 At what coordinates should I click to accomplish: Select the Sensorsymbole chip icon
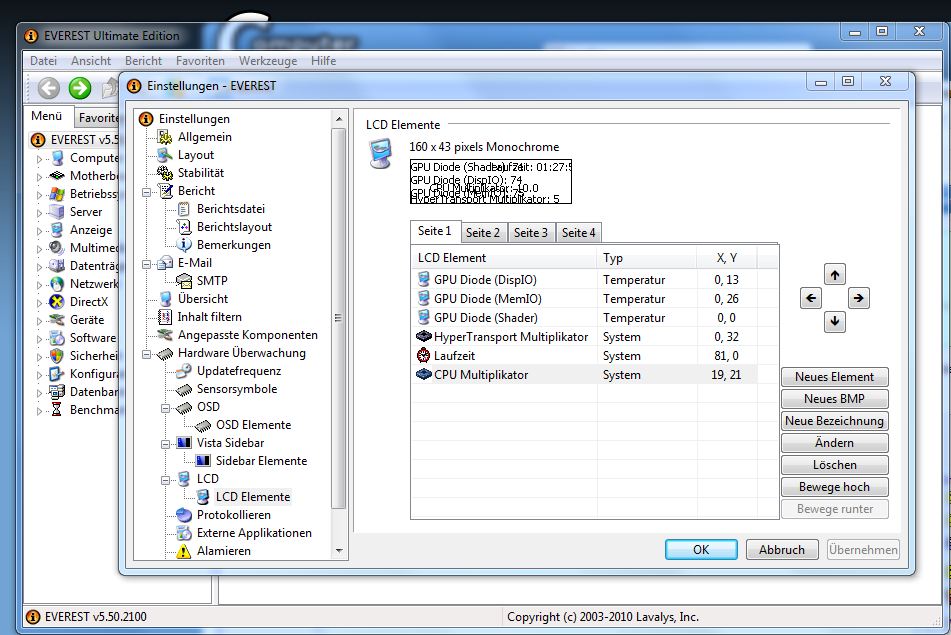(184, 389)
